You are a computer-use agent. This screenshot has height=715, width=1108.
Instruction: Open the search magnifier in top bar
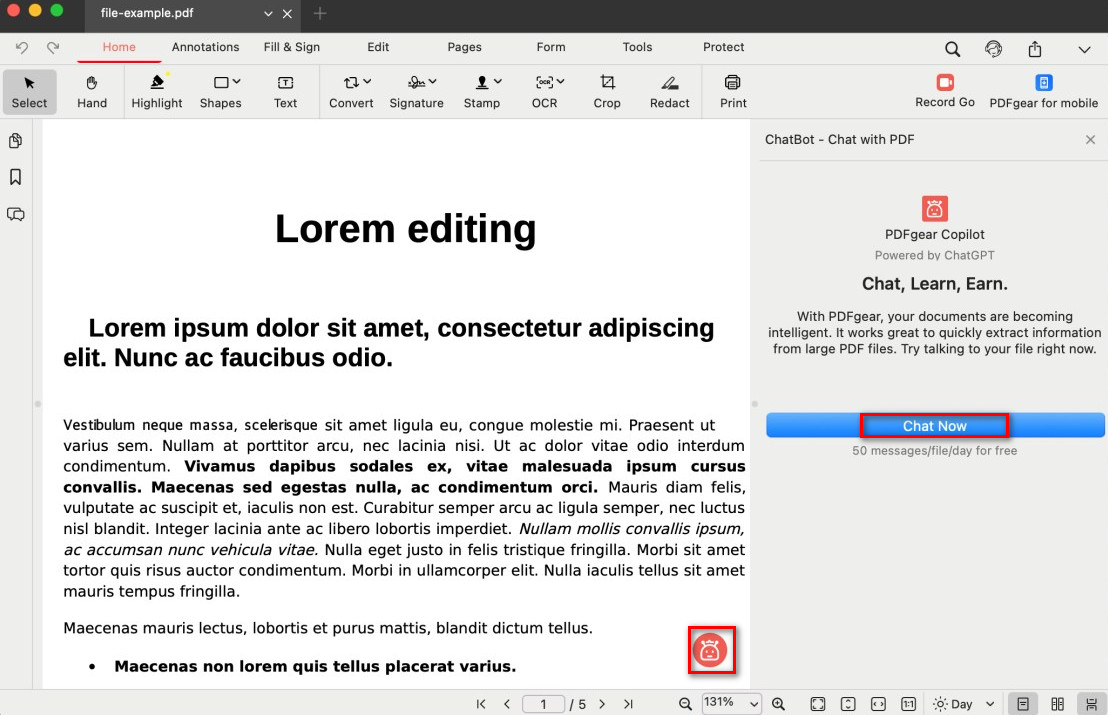(x=952, y=49)
